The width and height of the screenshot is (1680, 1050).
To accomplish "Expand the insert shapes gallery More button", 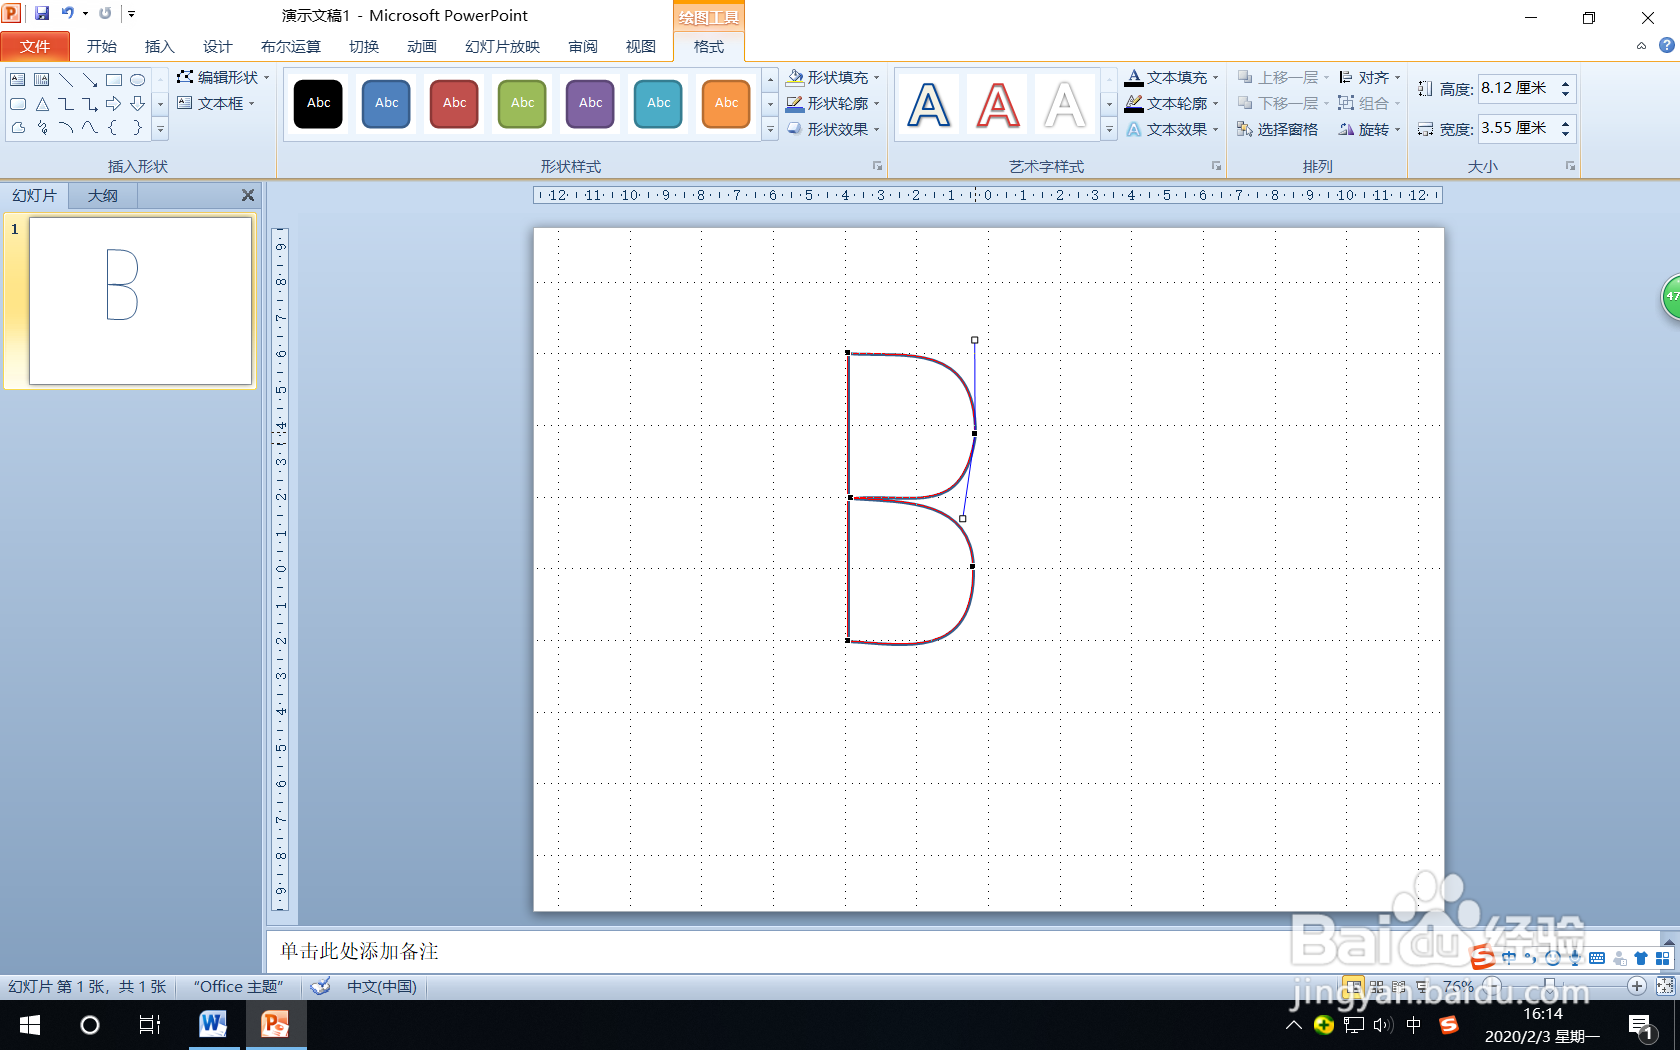I will pos(160,128).
